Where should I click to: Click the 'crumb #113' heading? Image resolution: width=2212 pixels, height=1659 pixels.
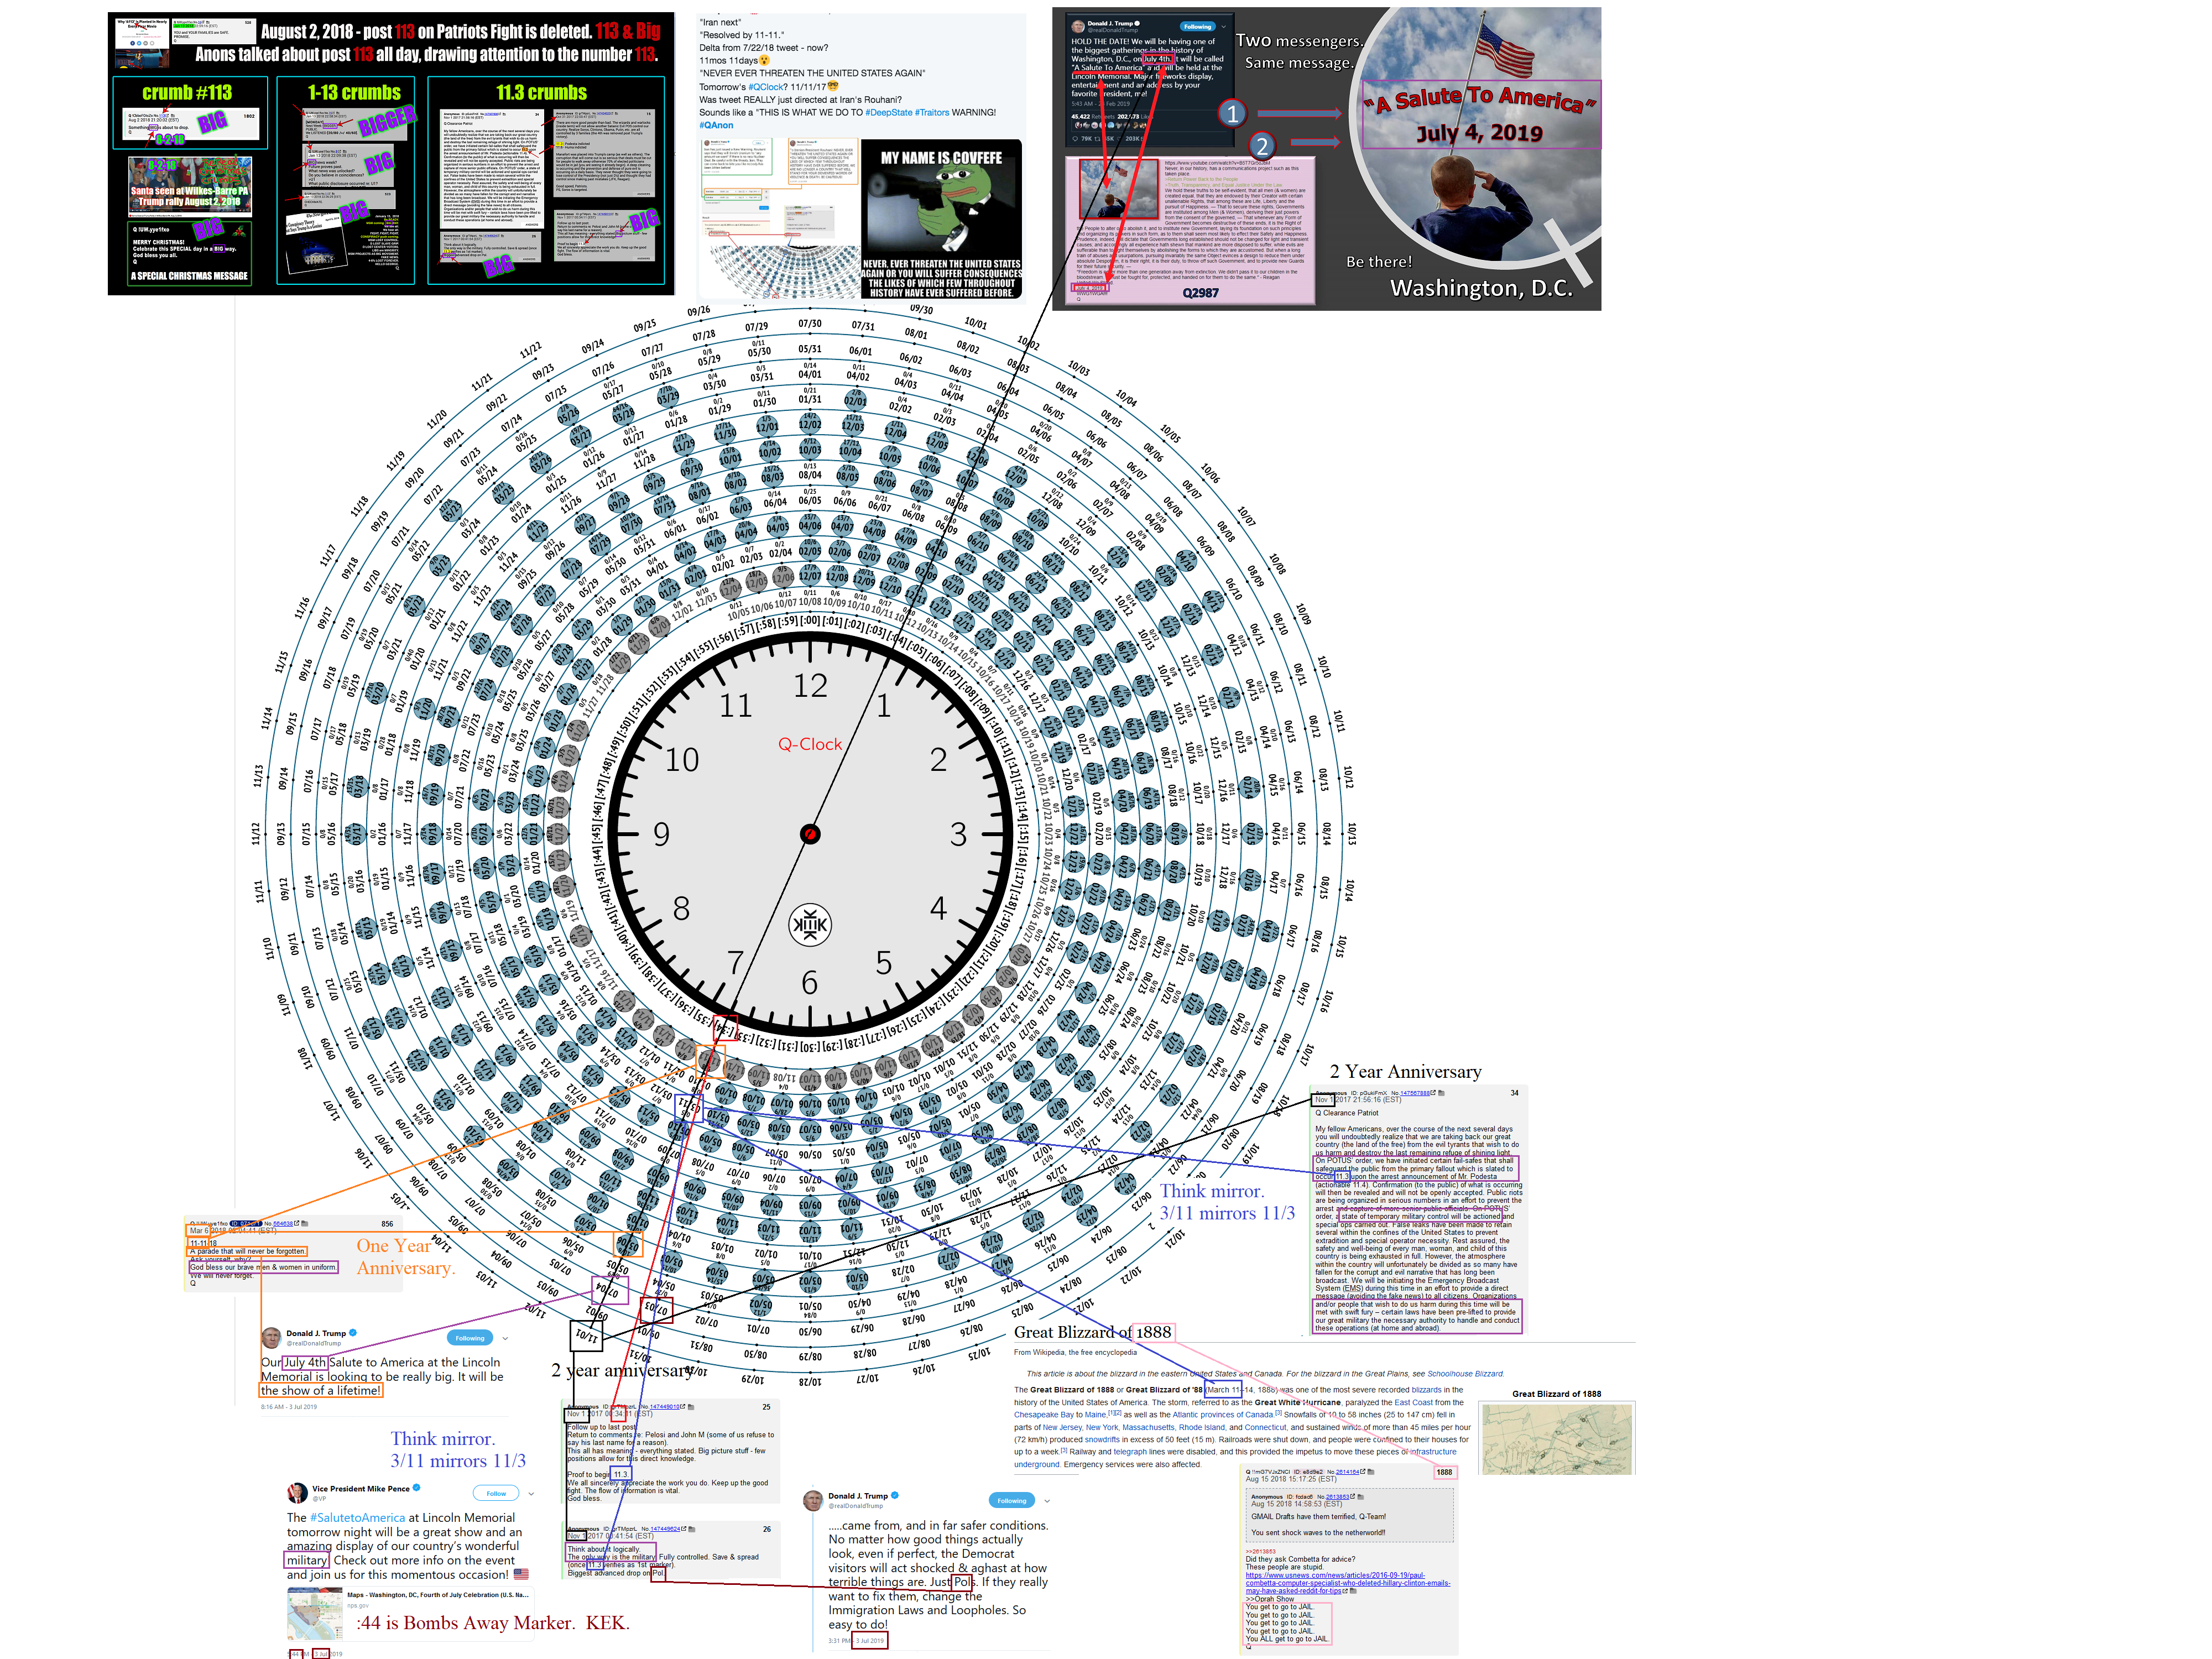pyautogui.click(x=187, y=93)
